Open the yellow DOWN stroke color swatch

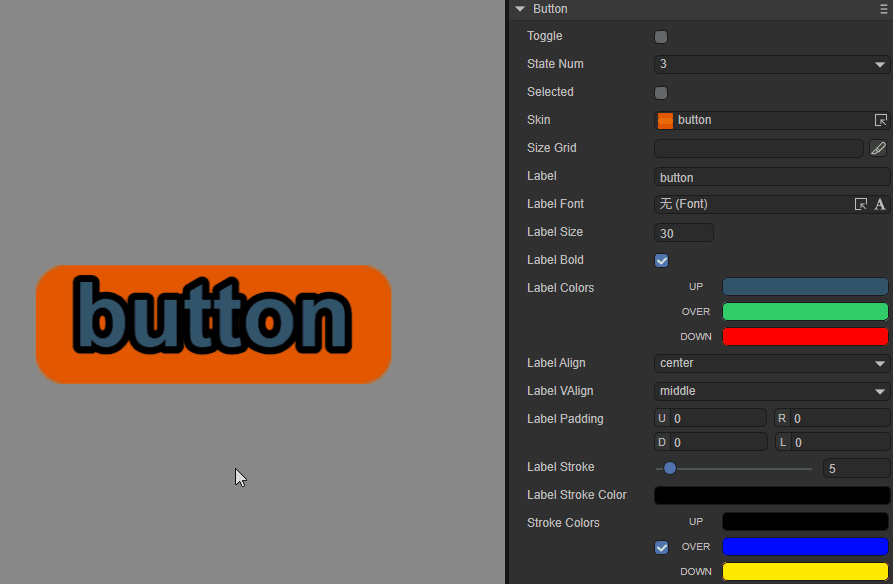click(x=805, y=572)
